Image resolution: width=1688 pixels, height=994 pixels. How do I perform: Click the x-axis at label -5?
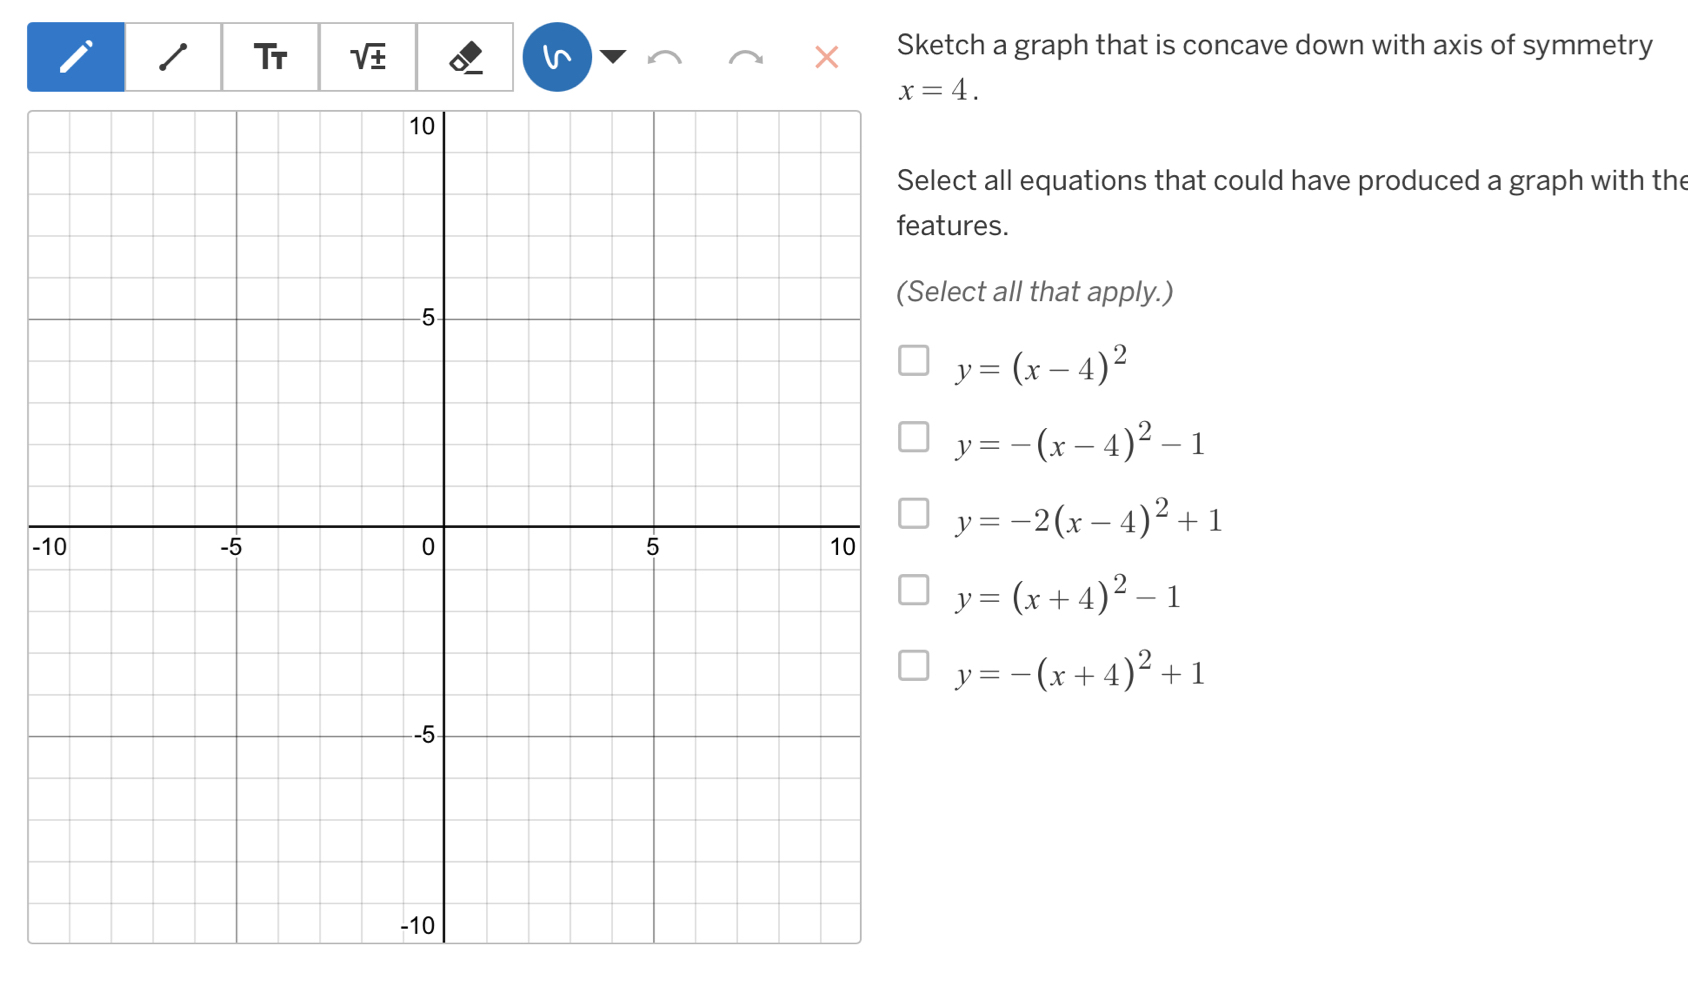pyautogui.click(x=236, y=527)
